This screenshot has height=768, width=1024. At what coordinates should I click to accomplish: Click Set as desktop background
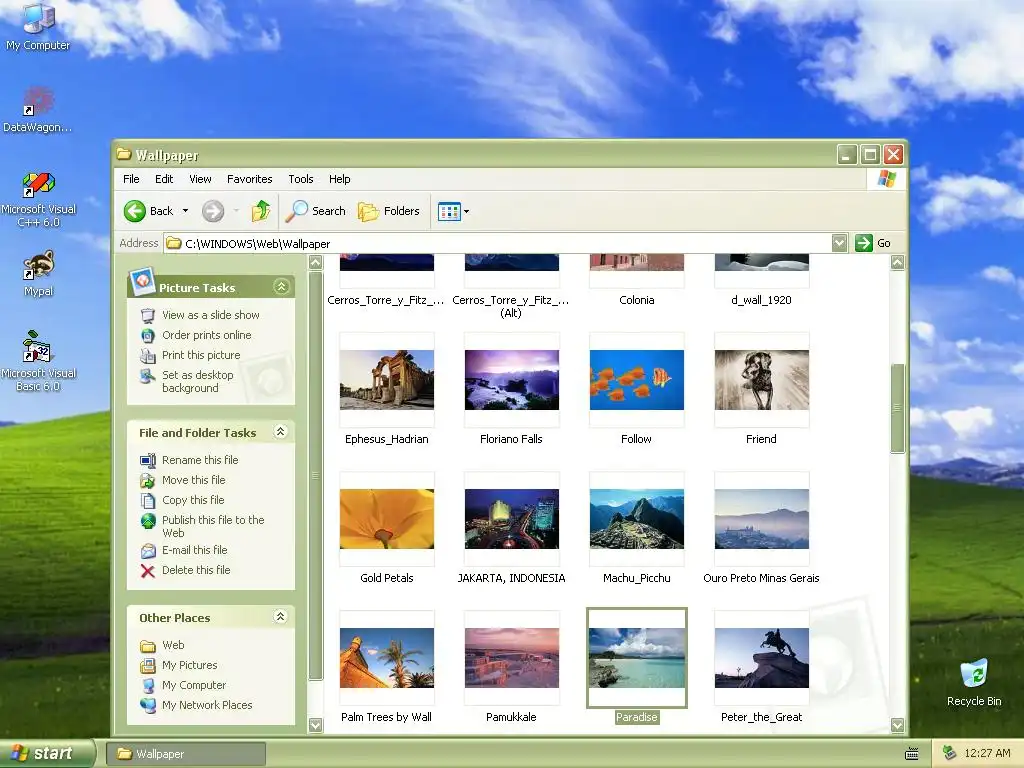tap(198, 381)
